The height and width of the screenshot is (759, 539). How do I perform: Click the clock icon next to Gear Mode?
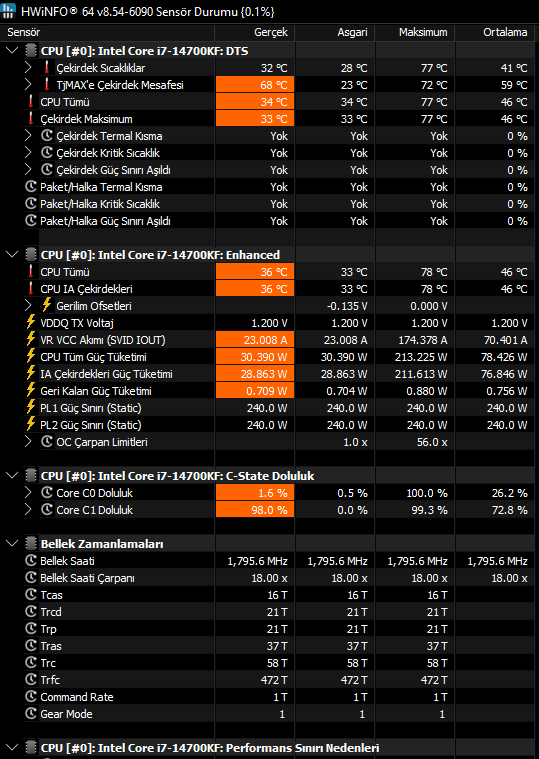point(31,713)
